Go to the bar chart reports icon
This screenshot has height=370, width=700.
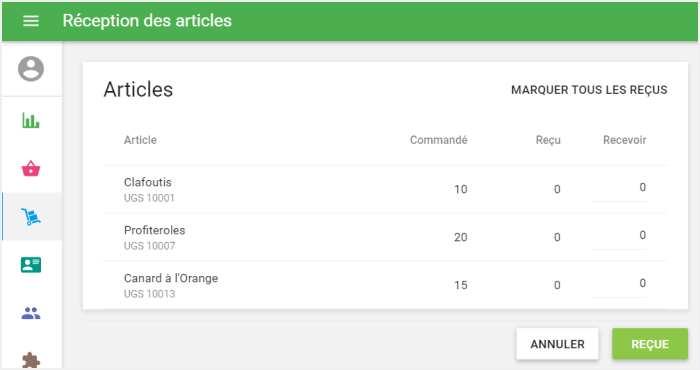[x=31, y=121]
